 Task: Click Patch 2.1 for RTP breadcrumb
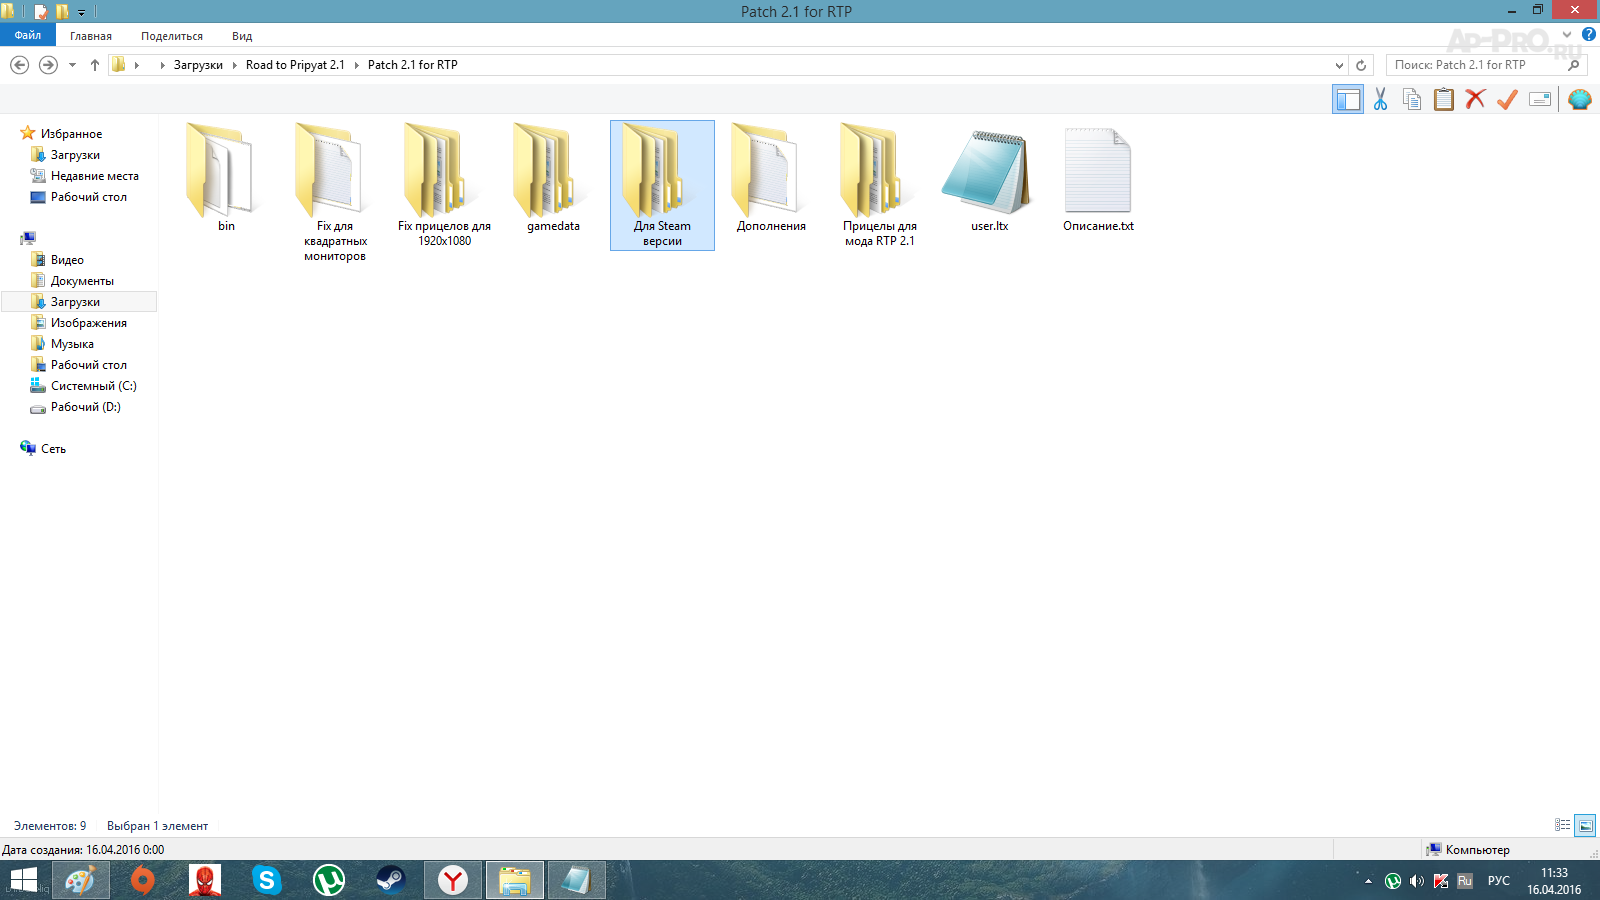point(413,65)
